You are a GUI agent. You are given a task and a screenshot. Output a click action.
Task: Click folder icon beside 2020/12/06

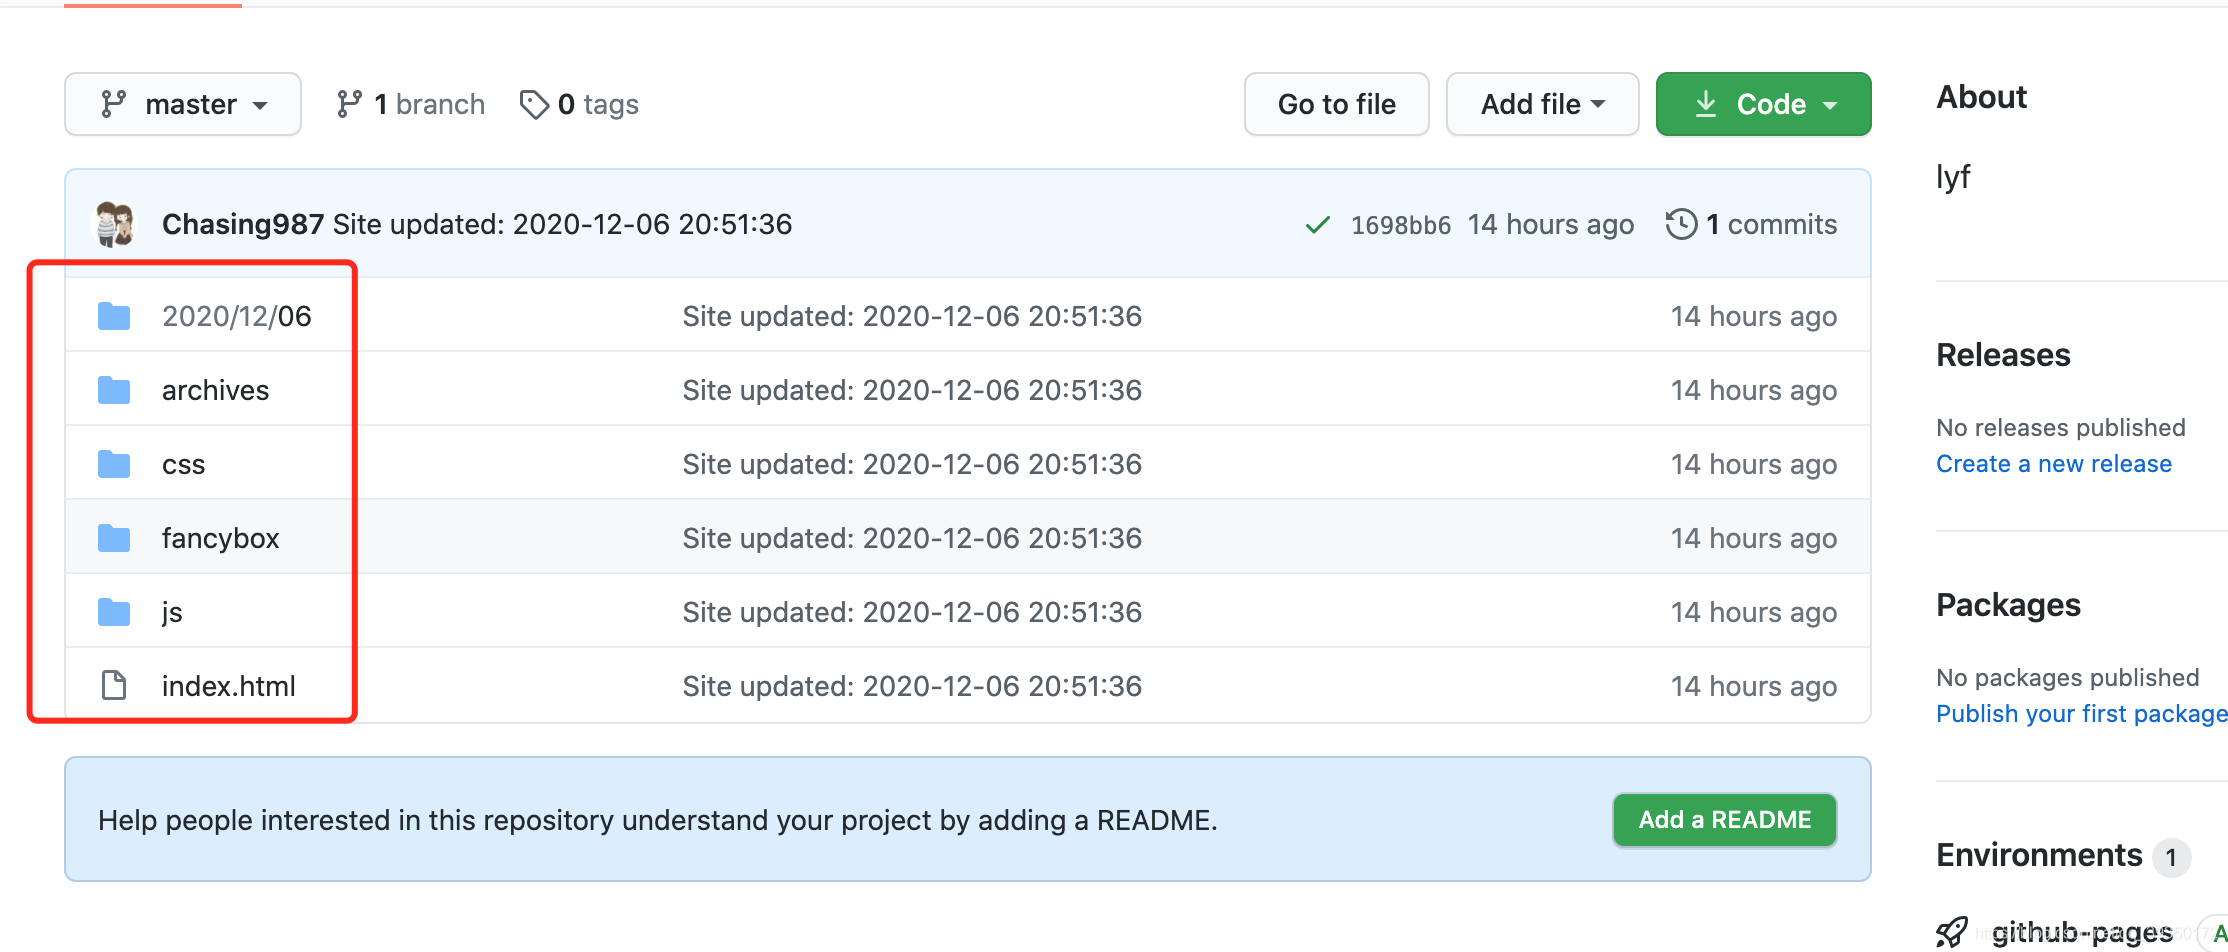coord(114,316)
